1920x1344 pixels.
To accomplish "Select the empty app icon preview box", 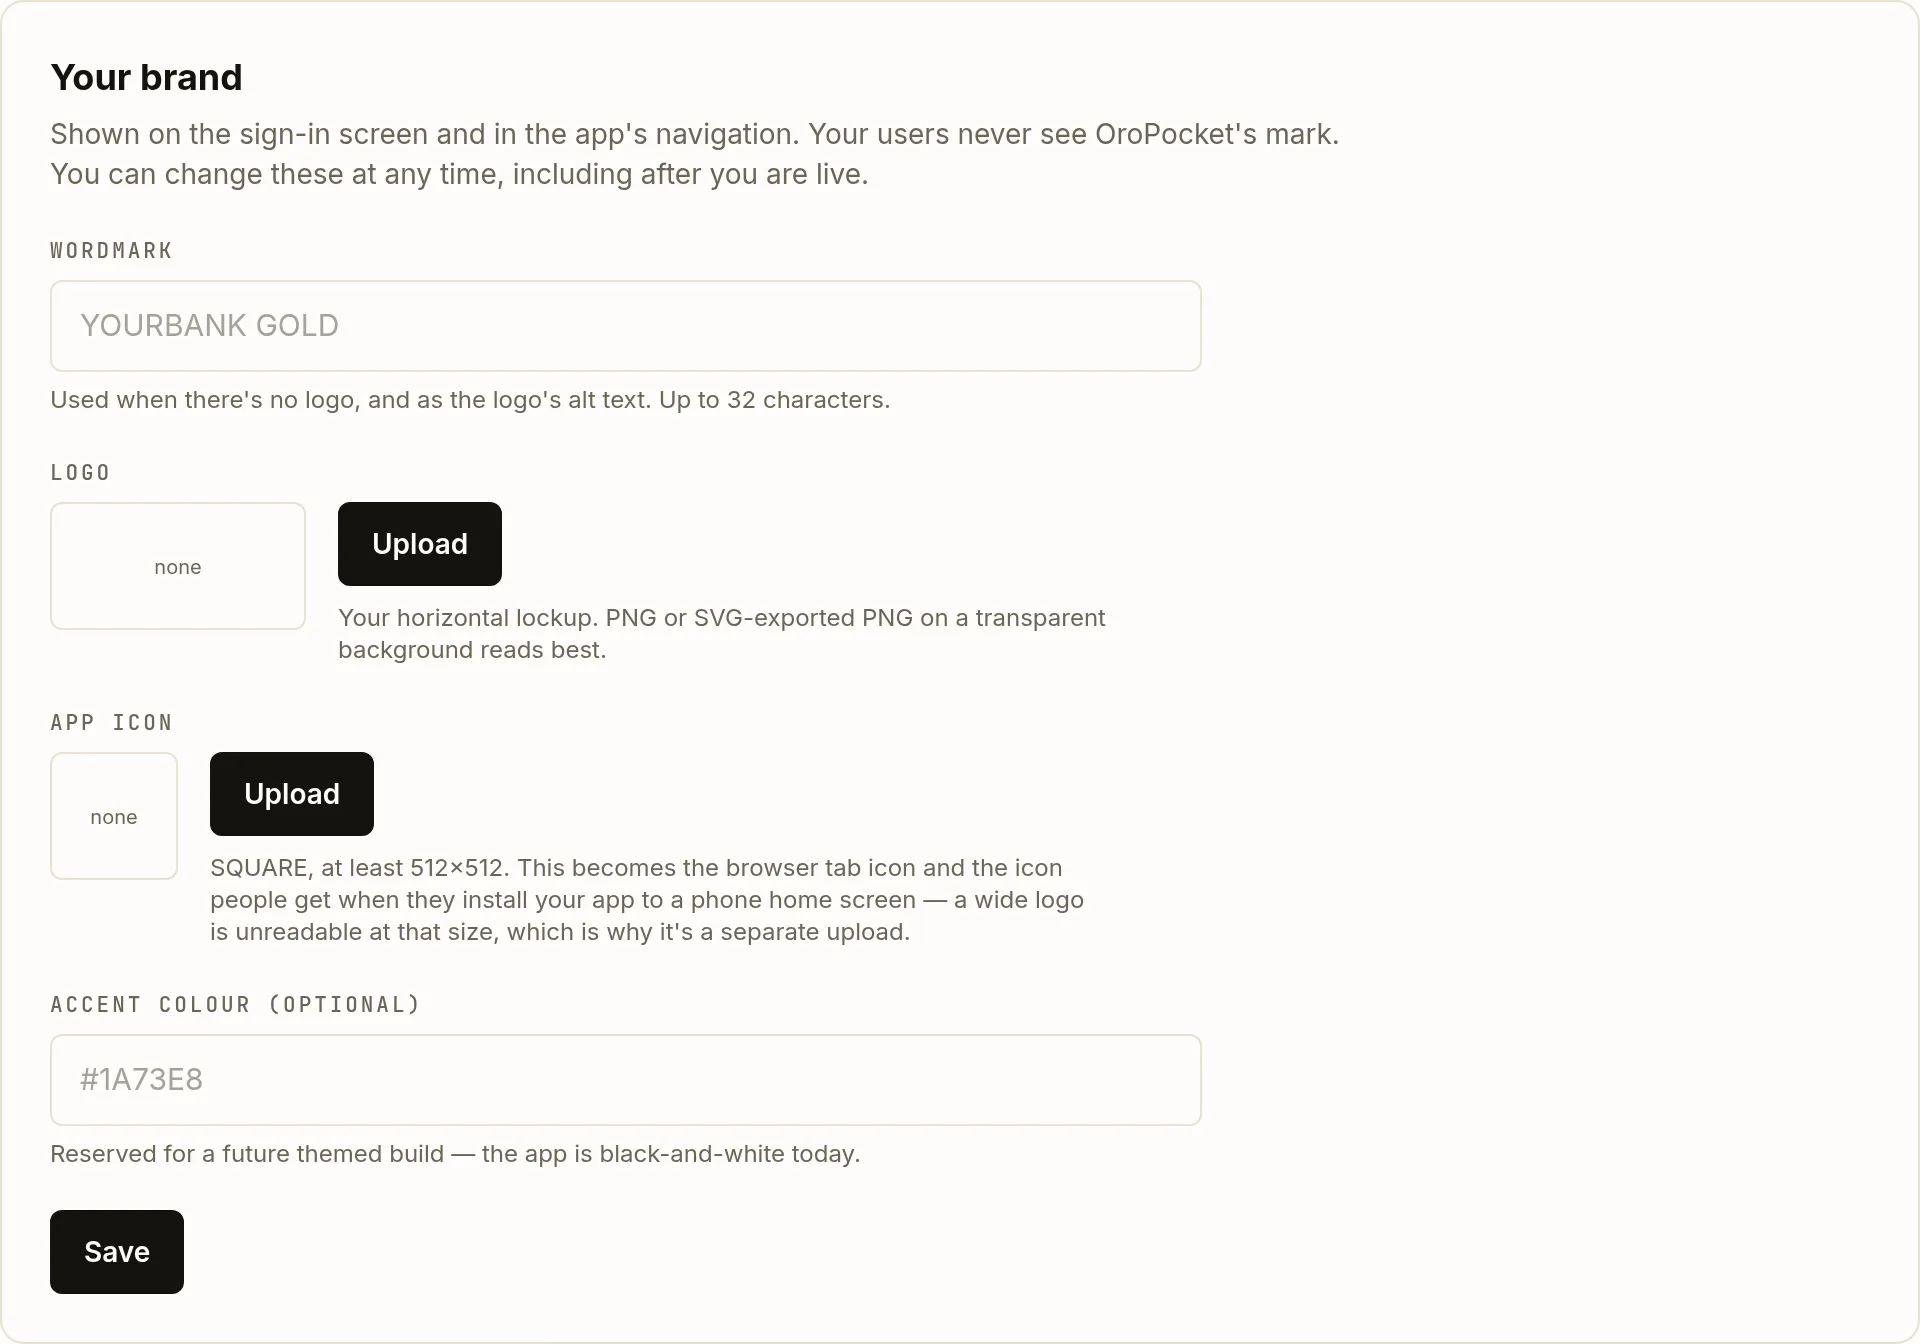I will click(114, 816).
